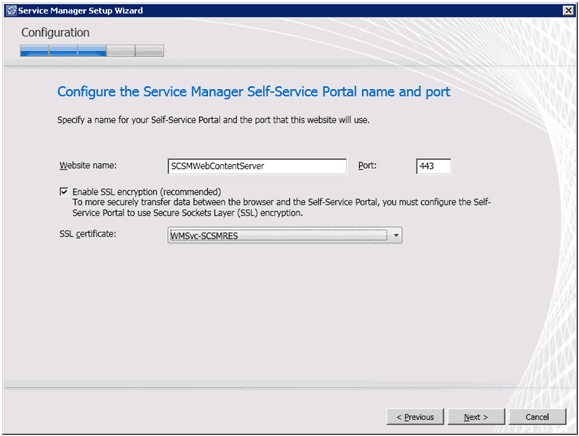Click the last empty progress segment
The width and height of the screenshot is (579, 436).
pos(150,51)
